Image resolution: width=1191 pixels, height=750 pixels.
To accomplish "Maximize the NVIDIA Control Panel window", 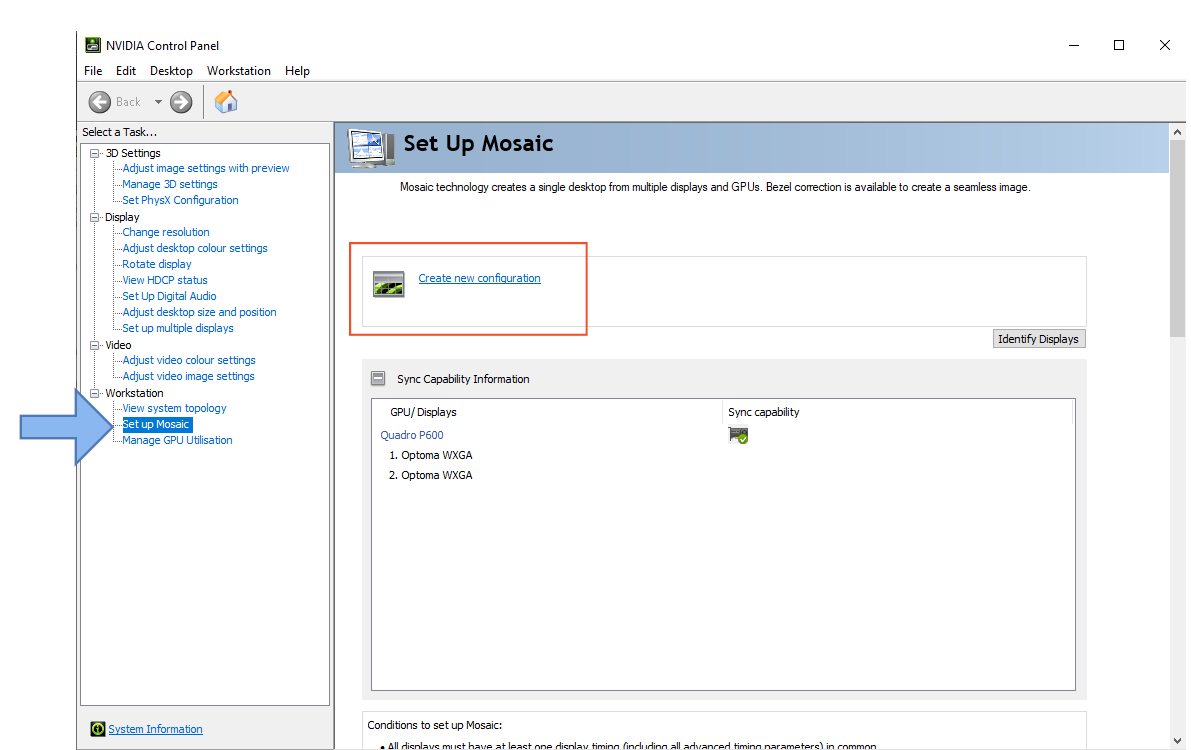I will point(1119,45).
